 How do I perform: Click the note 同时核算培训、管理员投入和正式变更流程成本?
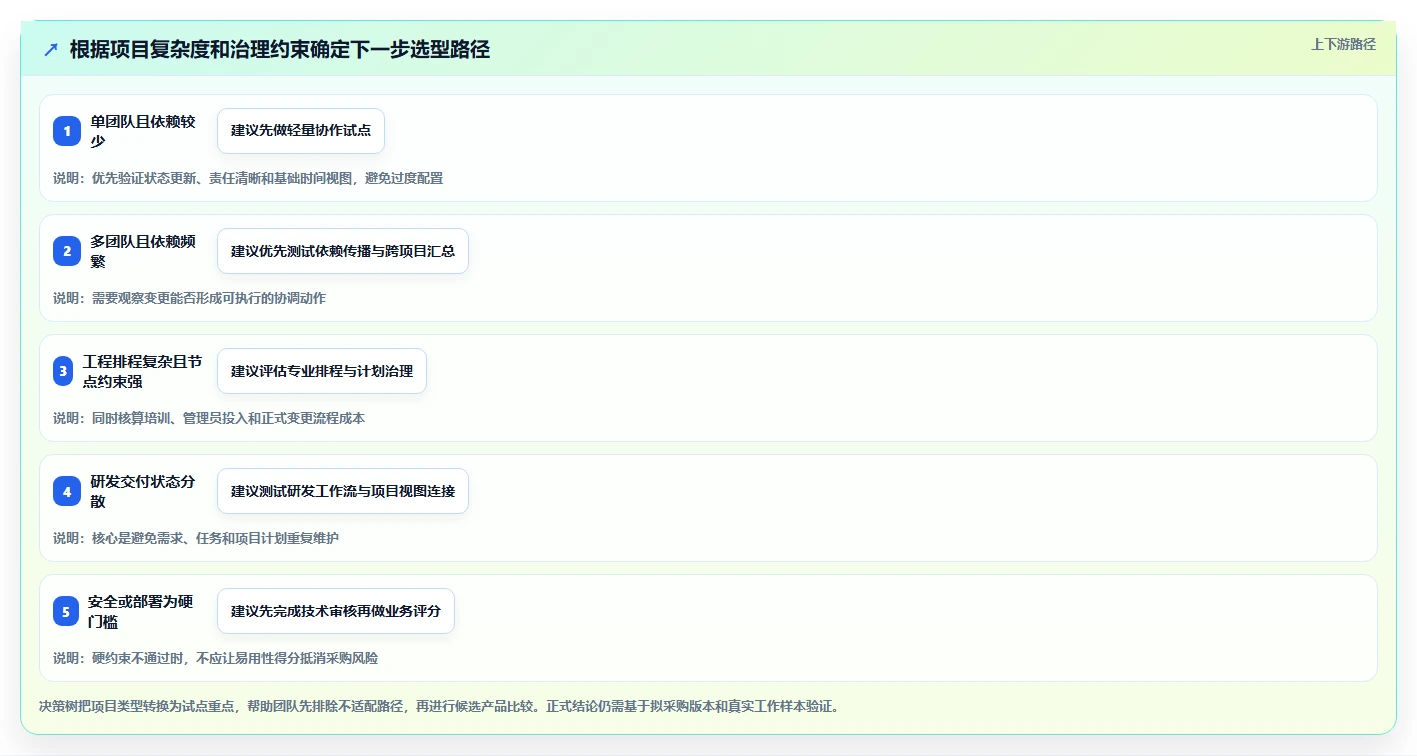pyautogui.click(x=209, y=418)
